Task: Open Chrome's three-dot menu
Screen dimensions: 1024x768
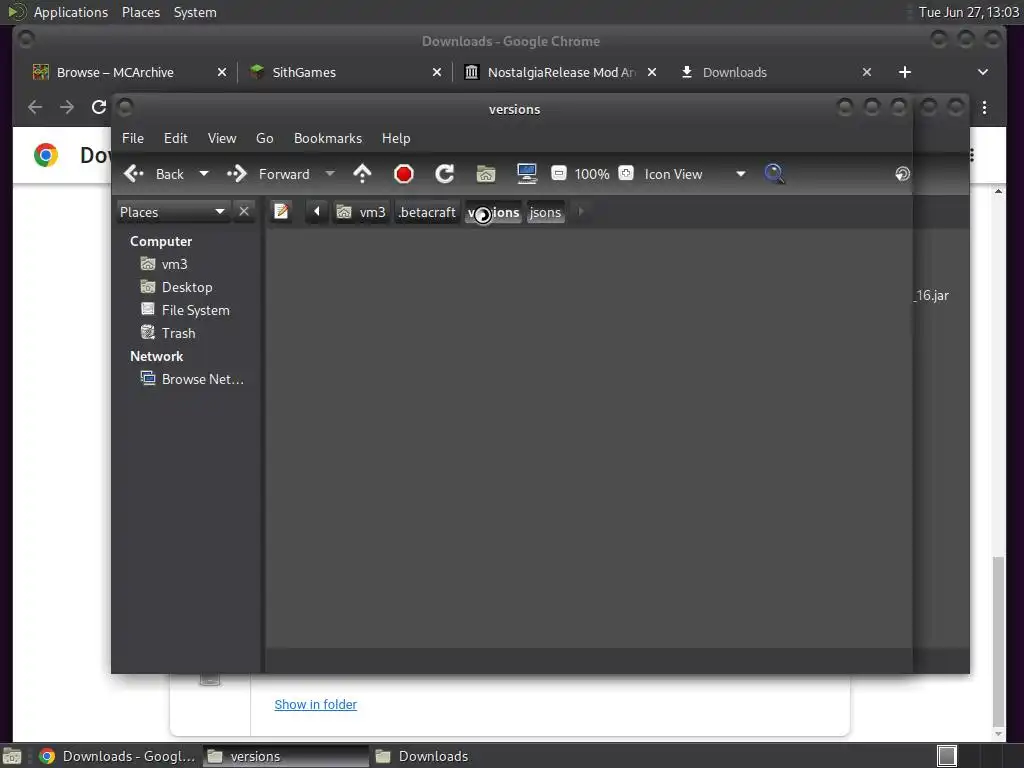Action: click(x=984, y=108)
